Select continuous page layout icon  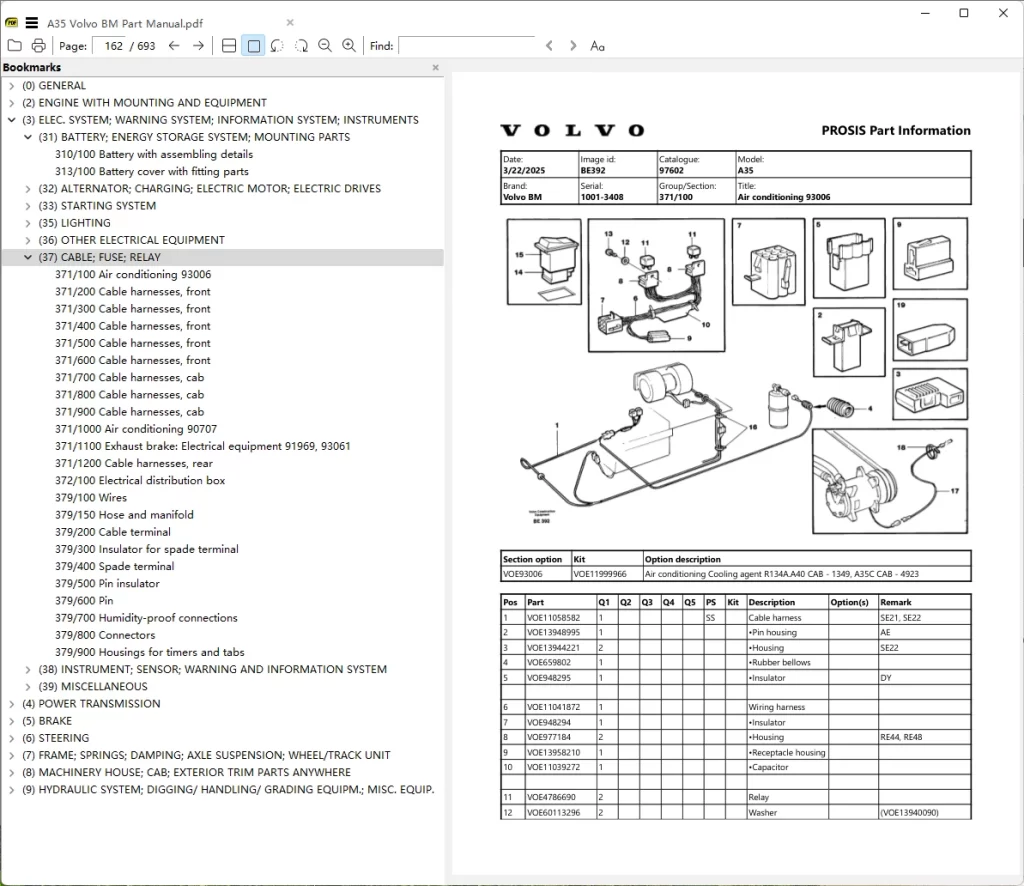pyautogui.click(x=229, y=46)
